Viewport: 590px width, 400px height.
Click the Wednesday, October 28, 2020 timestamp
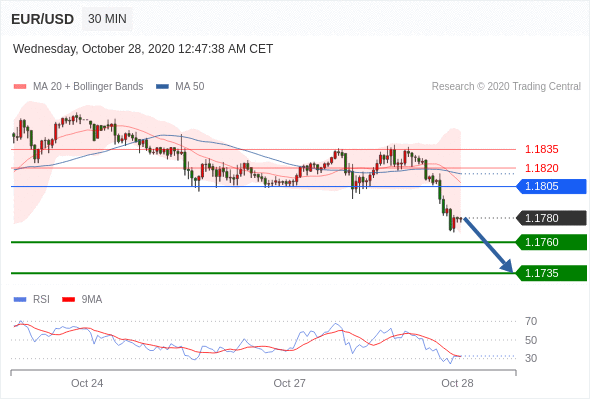pos(143,49)
